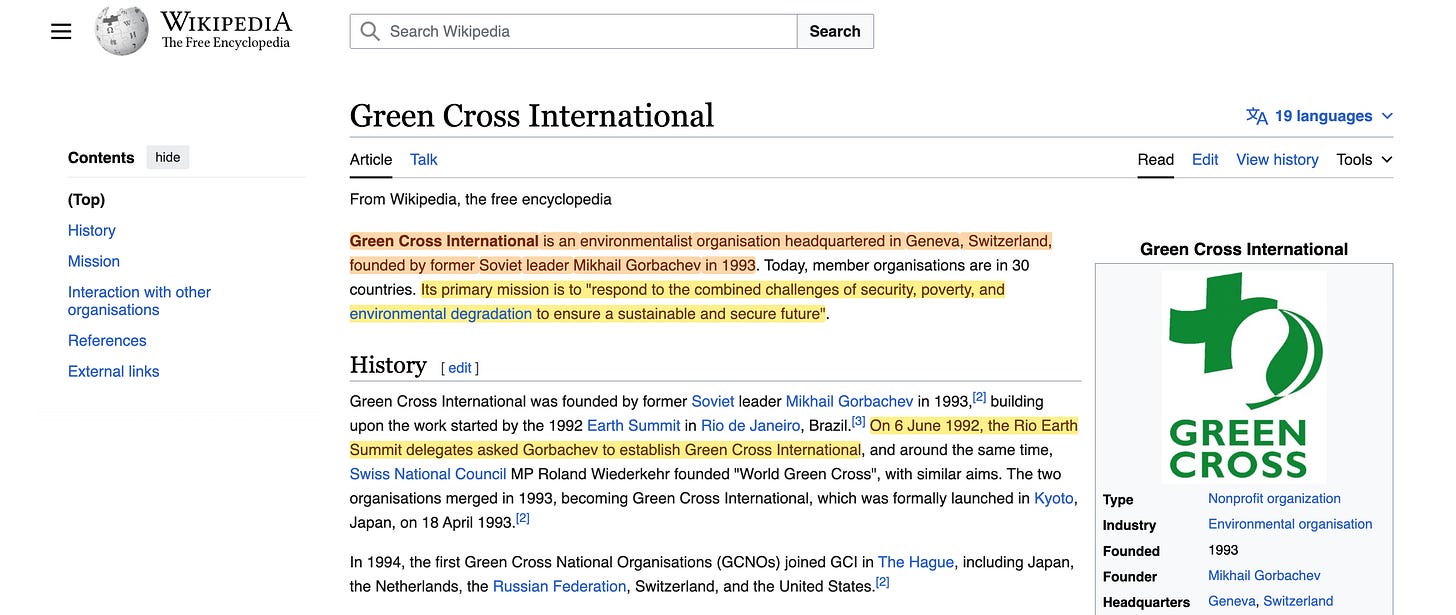Open the Russian Federation link
This screenshot has width=1456, height=615.
[560, 586]
